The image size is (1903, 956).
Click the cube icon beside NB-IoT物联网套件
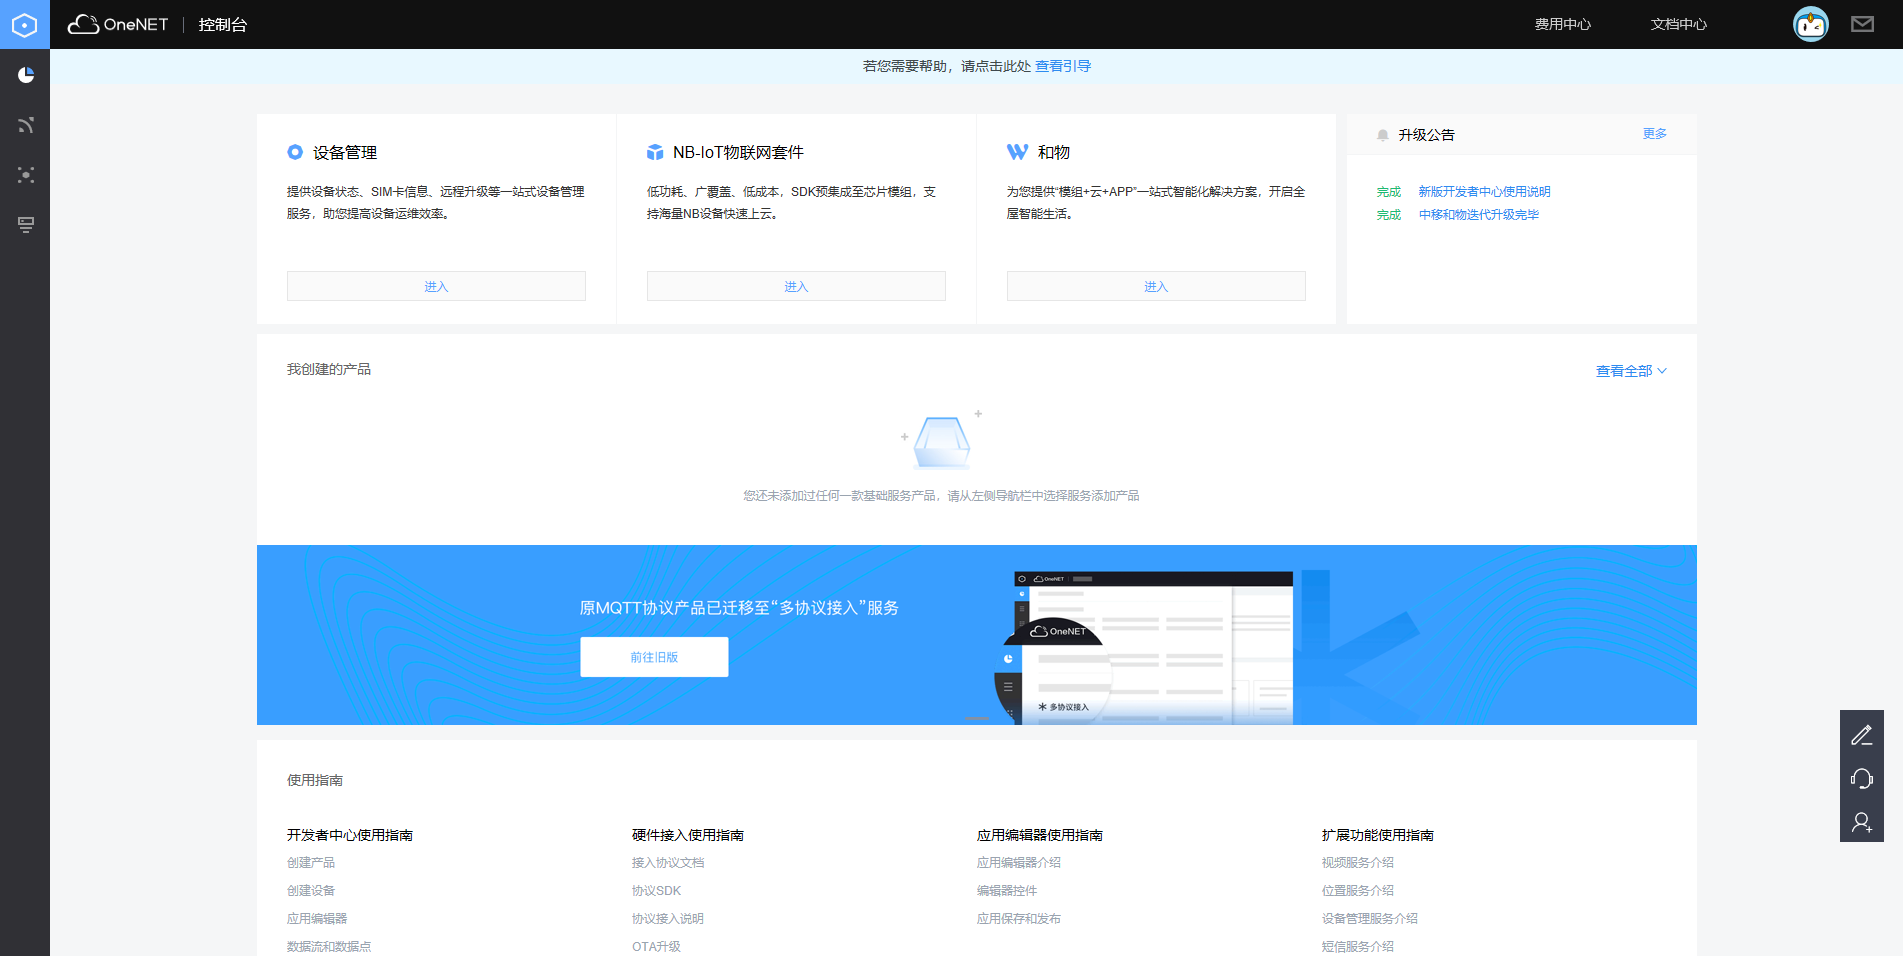point(655,152)
